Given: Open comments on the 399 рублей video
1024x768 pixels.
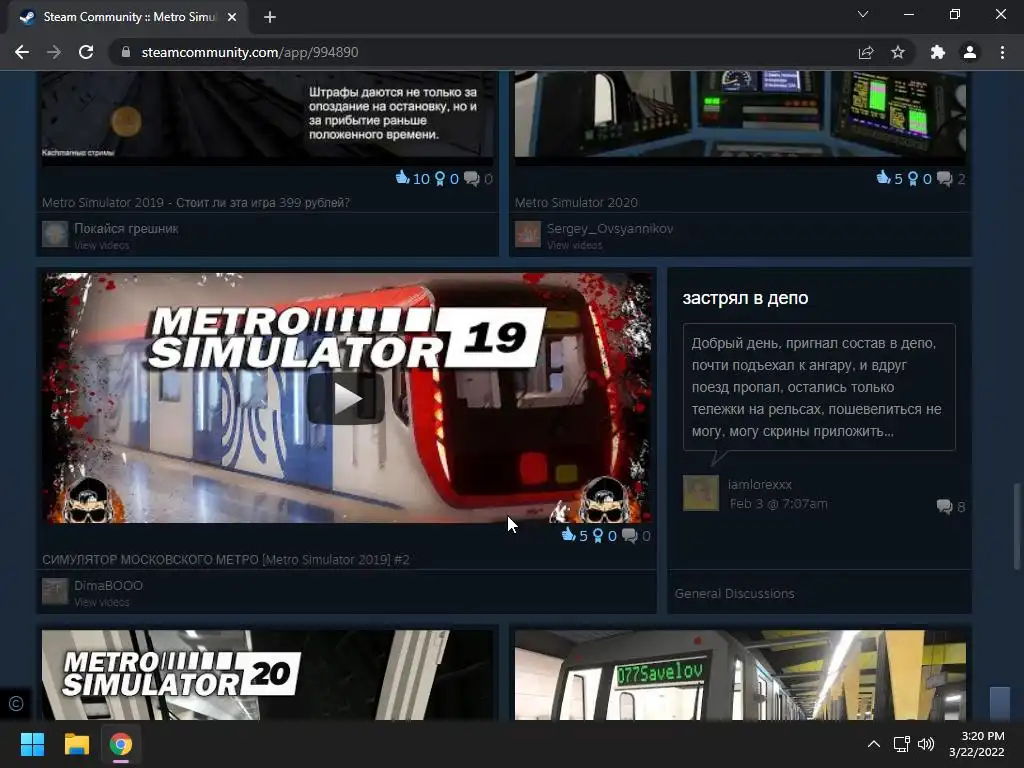Looking at the screenshot, I should (472, 178).
